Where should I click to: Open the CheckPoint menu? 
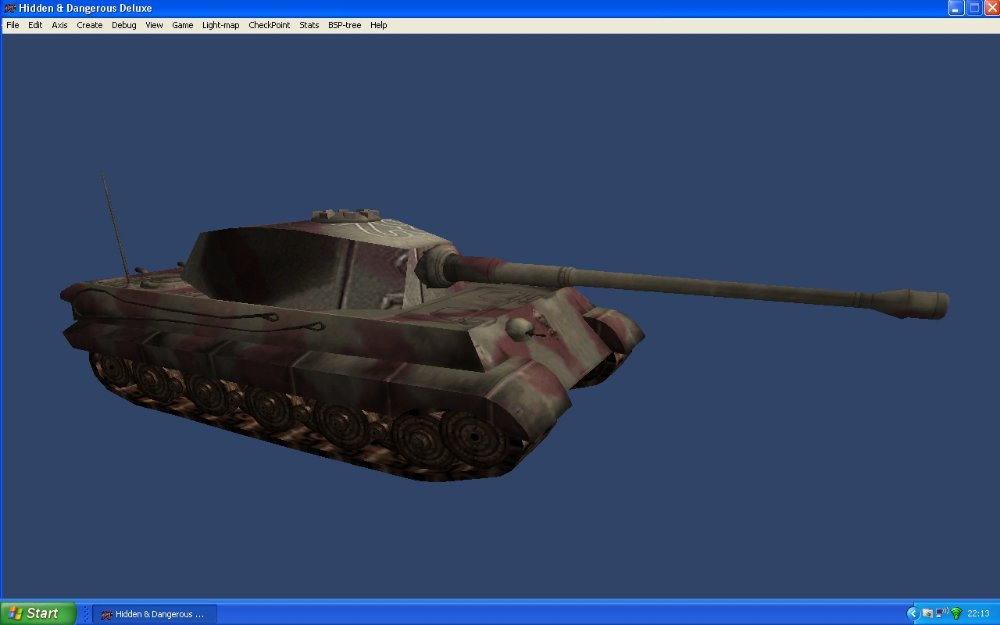(269, 25)
